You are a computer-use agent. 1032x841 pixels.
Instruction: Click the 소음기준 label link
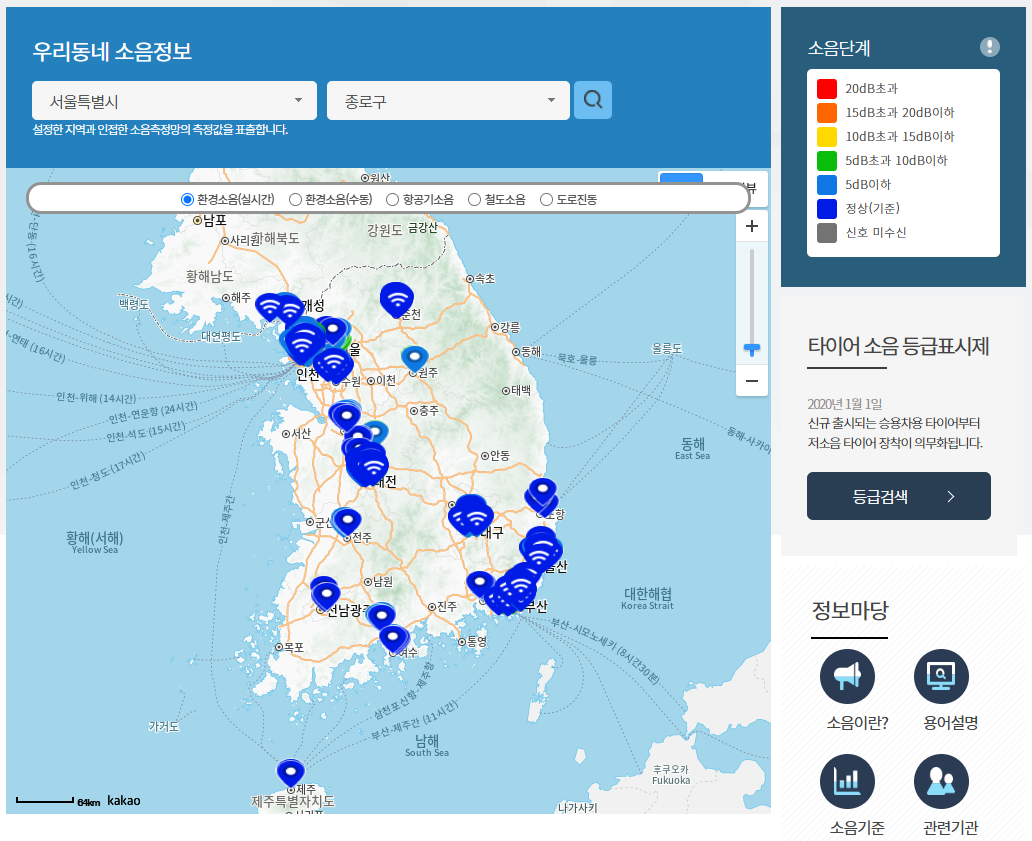click(857, 828)
